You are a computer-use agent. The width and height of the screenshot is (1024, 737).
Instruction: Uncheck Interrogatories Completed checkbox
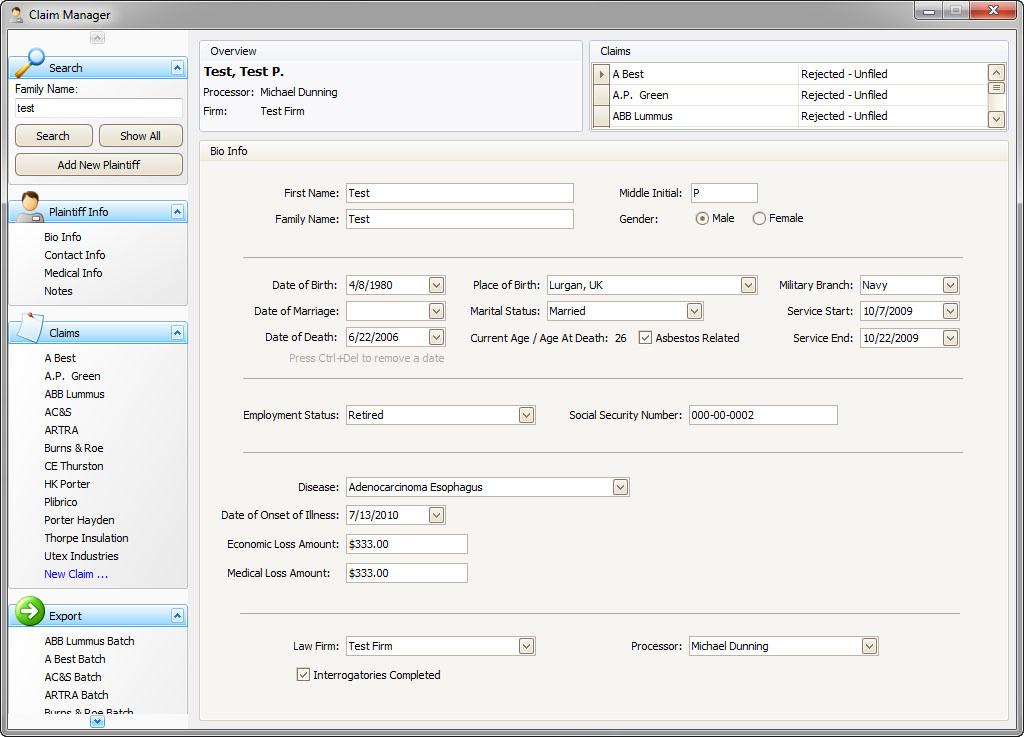pos(303,675)
